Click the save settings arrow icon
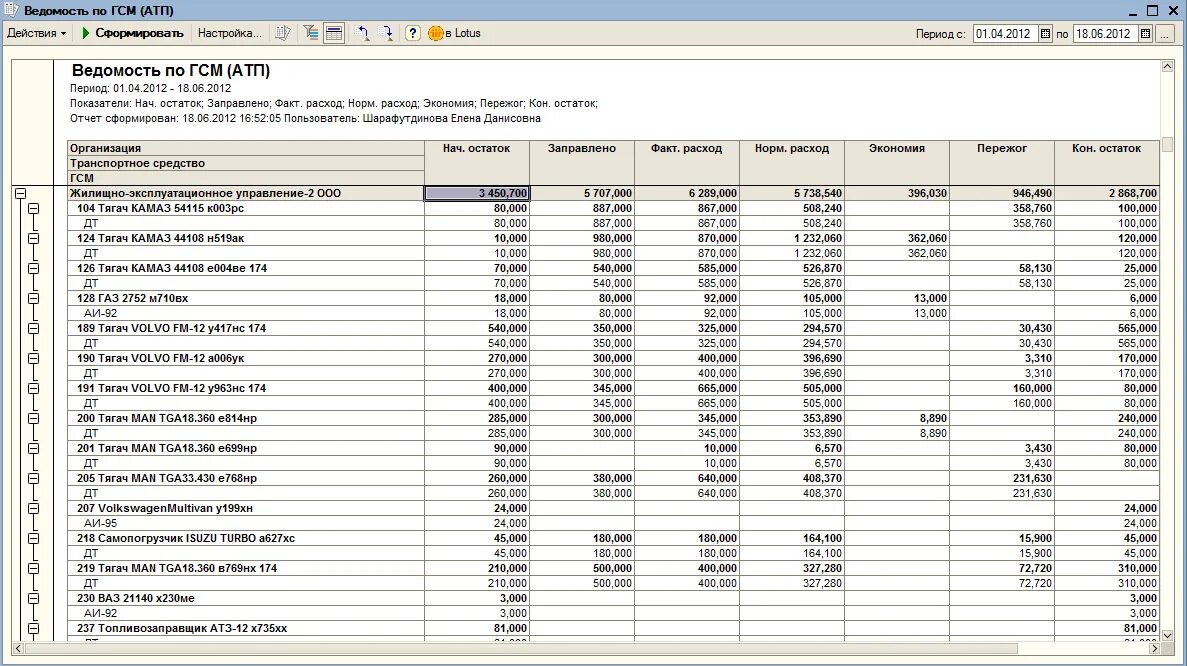 click(385, 33)
